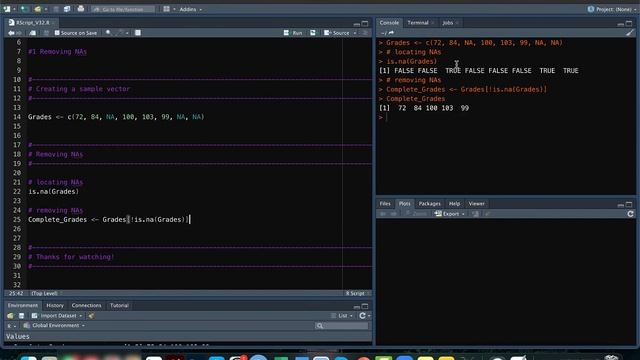Click the Grades vector assignment on line 14
Screen dimensions: 640x360
(x=116, y=117)
